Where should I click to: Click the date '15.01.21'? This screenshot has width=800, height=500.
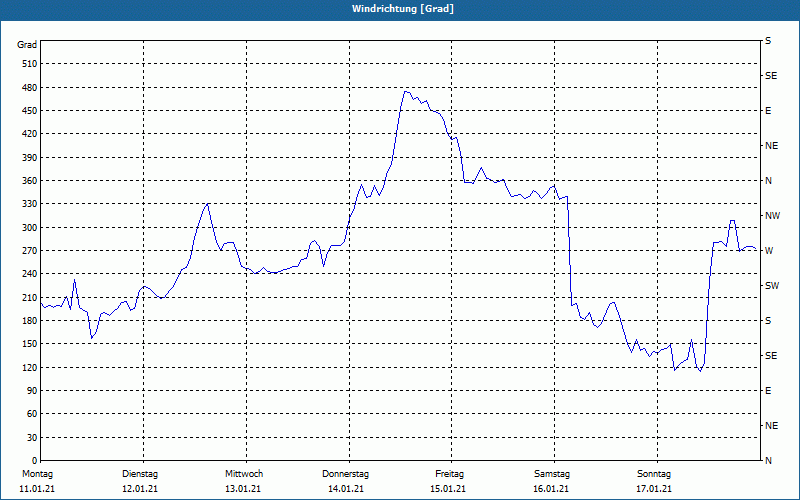(448, 489)
